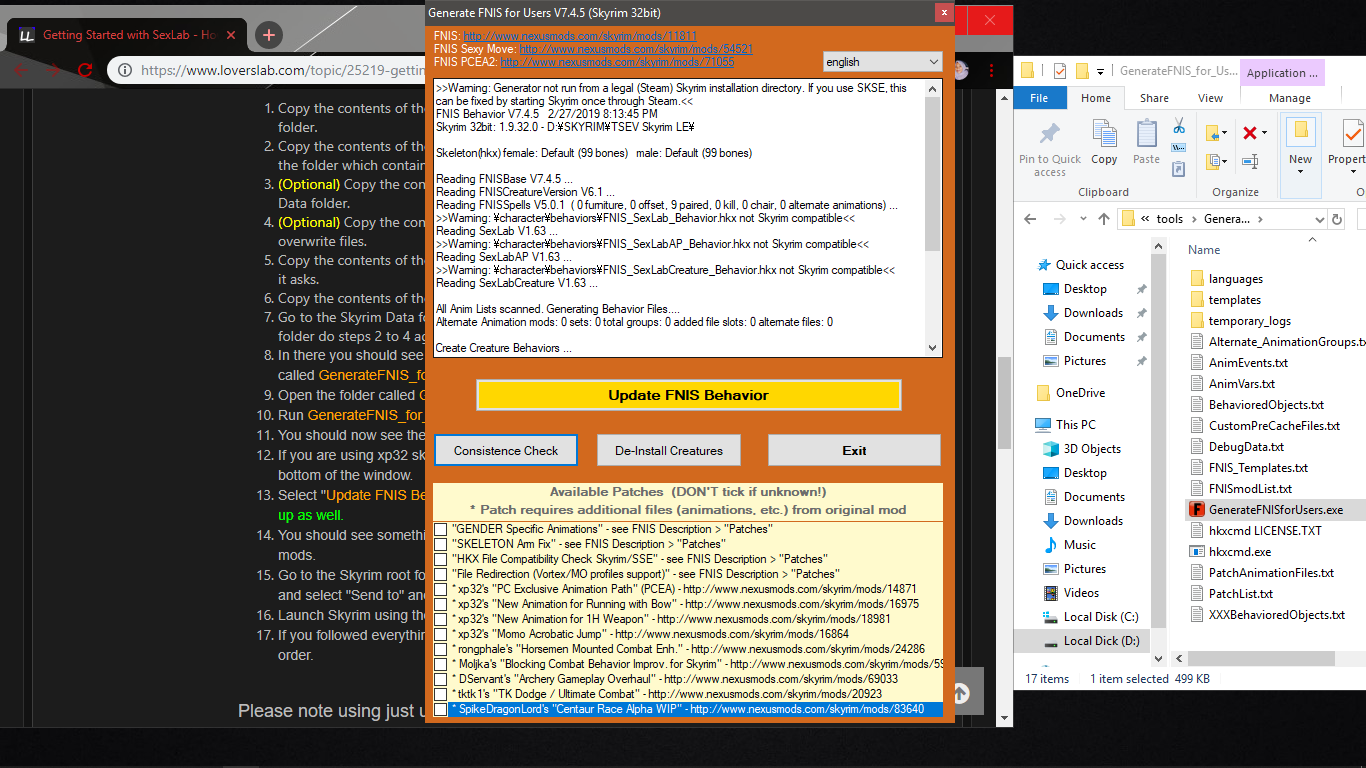Viewport: 1366px width, 768px height.
Task: Open the File menu in Explorer
Action: 1039,98
